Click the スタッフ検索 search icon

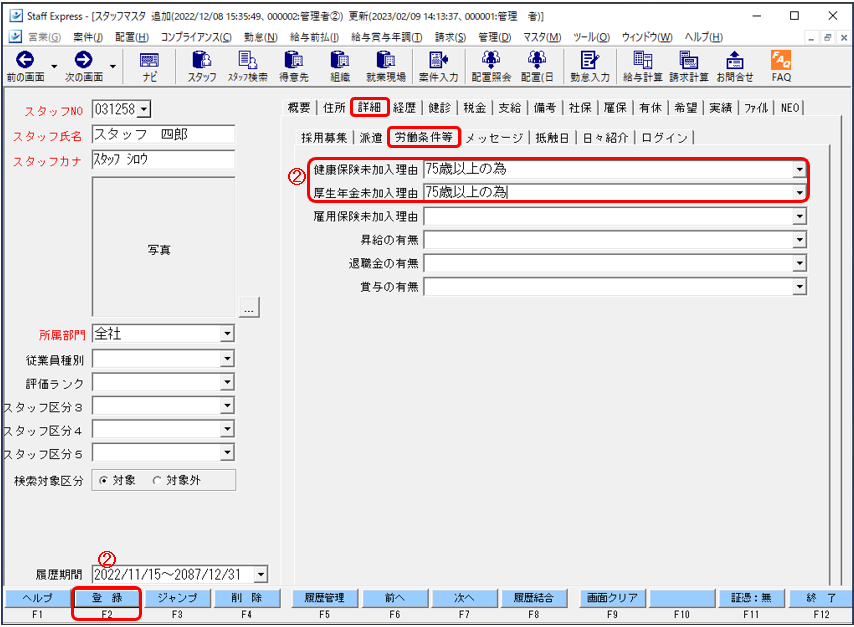(248, 66)
